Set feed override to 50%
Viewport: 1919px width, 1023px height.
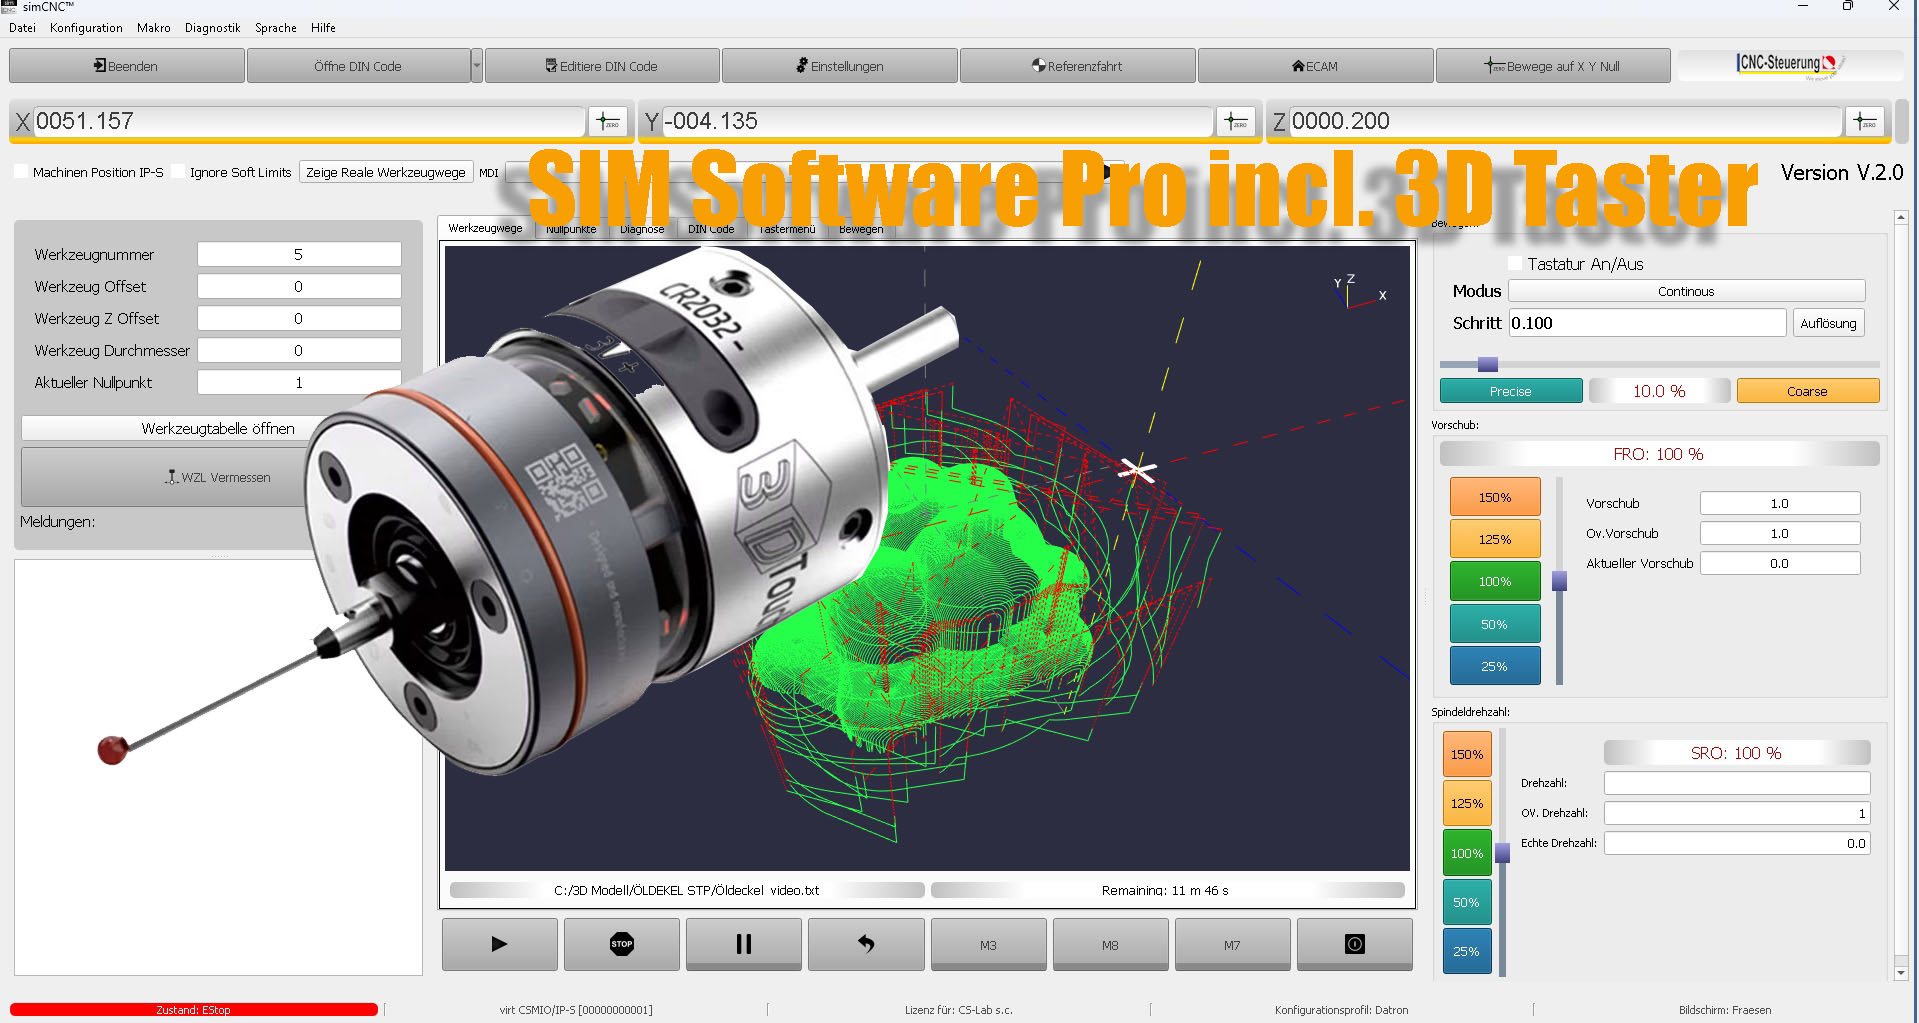click(1495, 624)
